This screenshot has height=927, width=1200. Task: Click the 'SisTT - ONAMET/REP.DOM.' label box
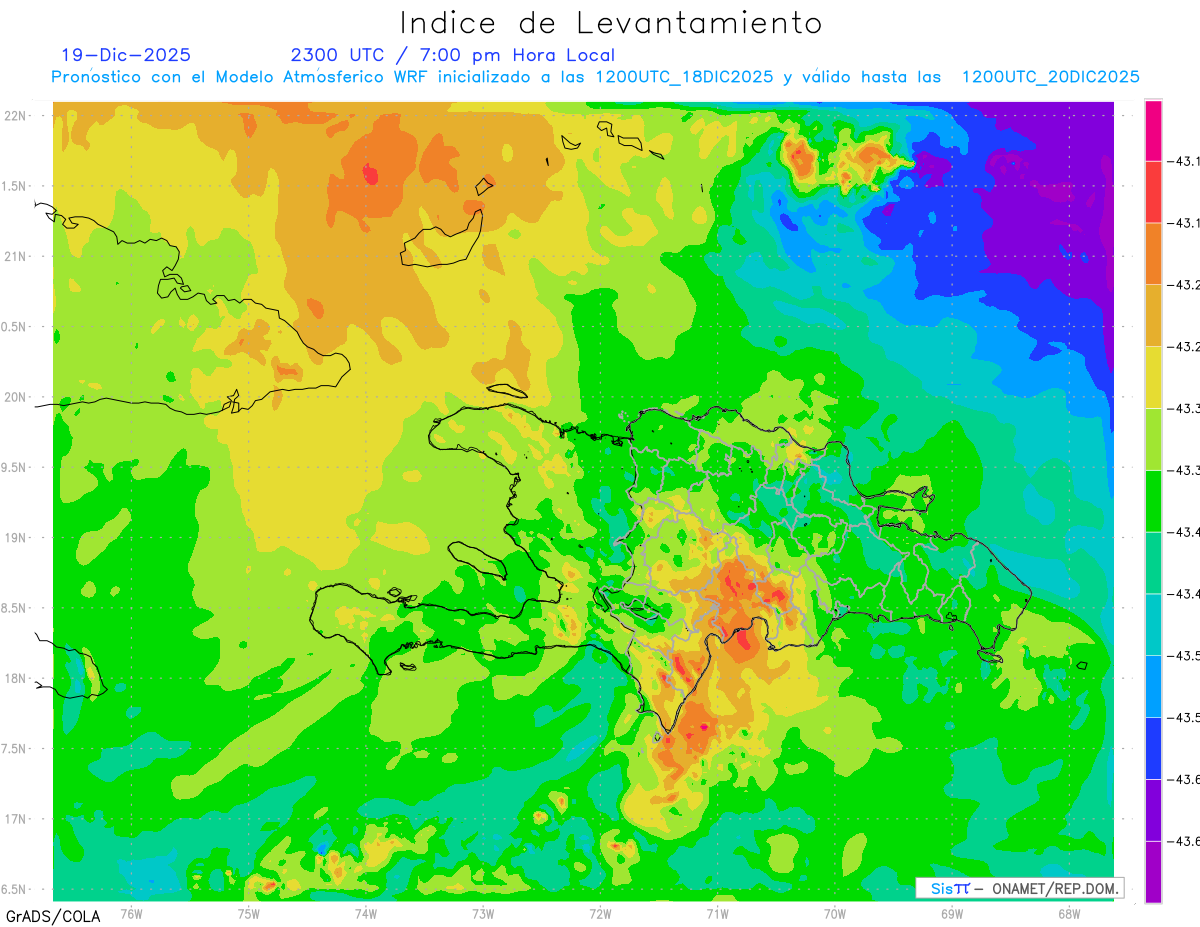[1020, 888]
